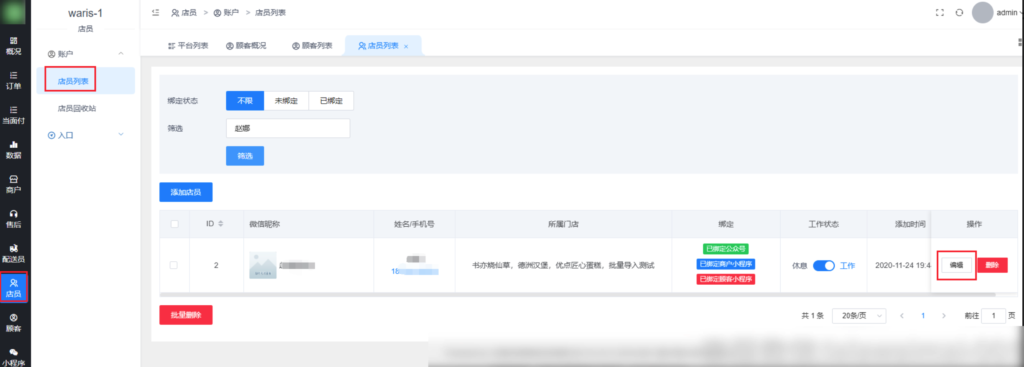Viewport: 1024px width, 367px height.
Task: Open the 配送员 courier sidebar icon
Action: 13,253
